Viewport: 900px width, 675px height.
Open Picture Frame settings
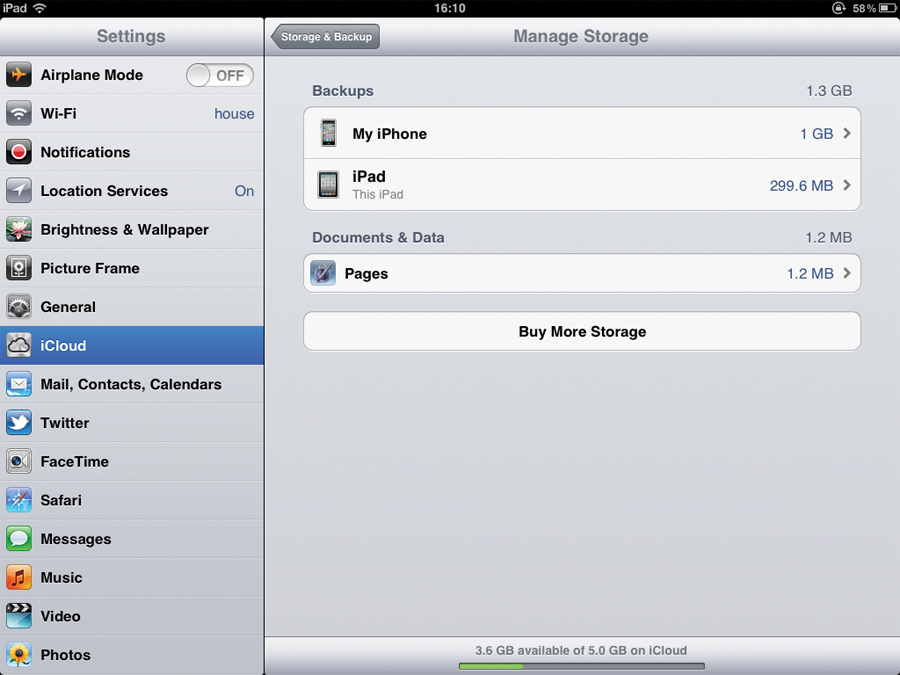[x=132, y=268]
